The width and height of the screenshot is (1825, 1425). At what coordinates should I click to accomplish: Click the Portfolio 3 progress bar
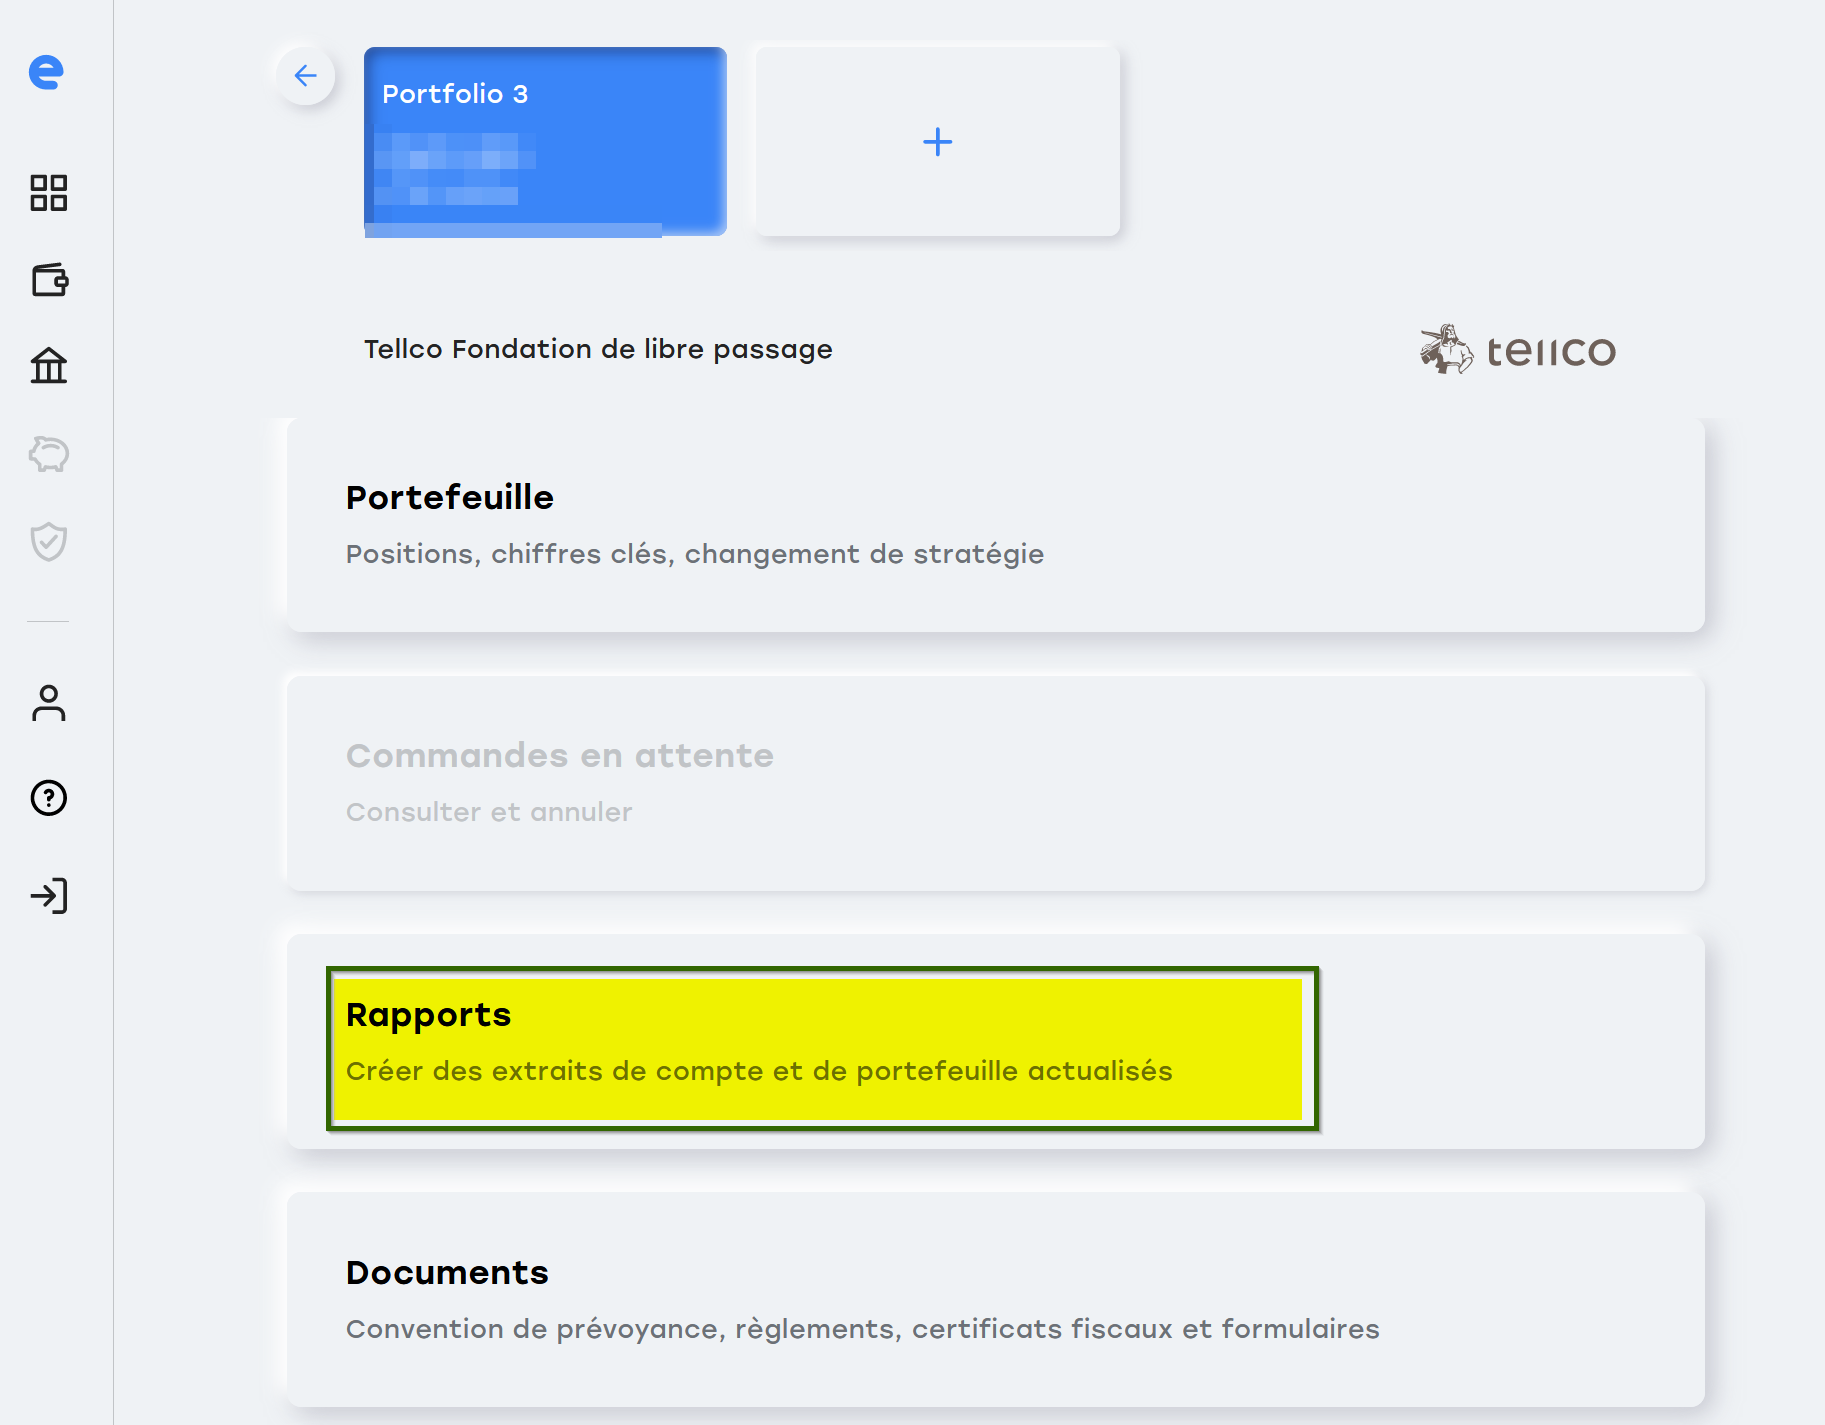coord(513,230)
